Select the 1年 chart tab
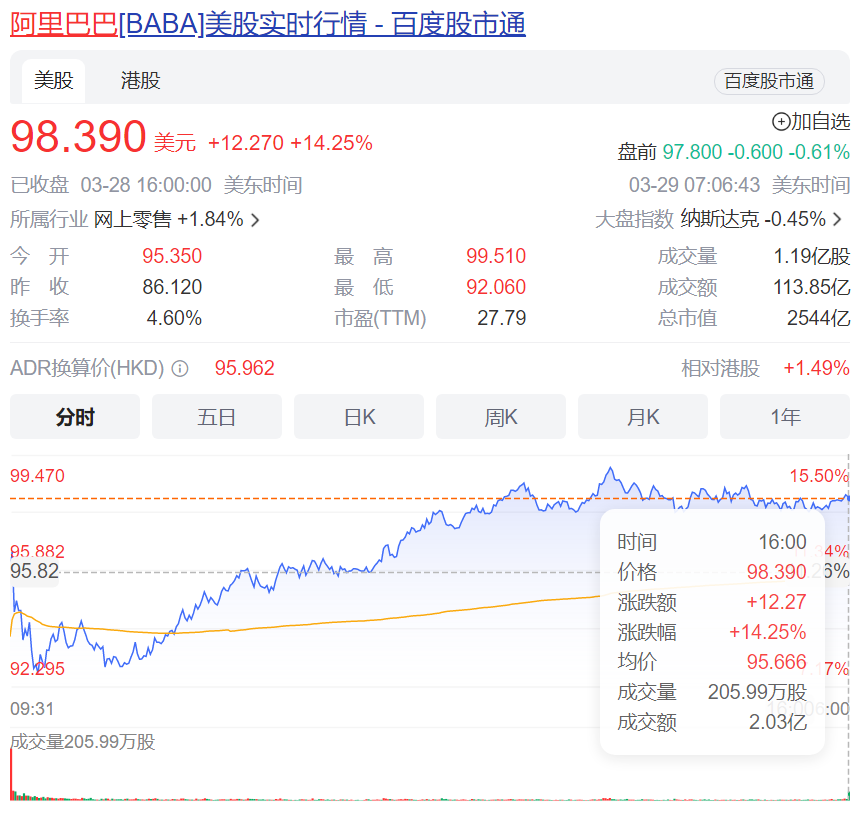Viewport: 855px width, 813px height. [x=785, y=417]
